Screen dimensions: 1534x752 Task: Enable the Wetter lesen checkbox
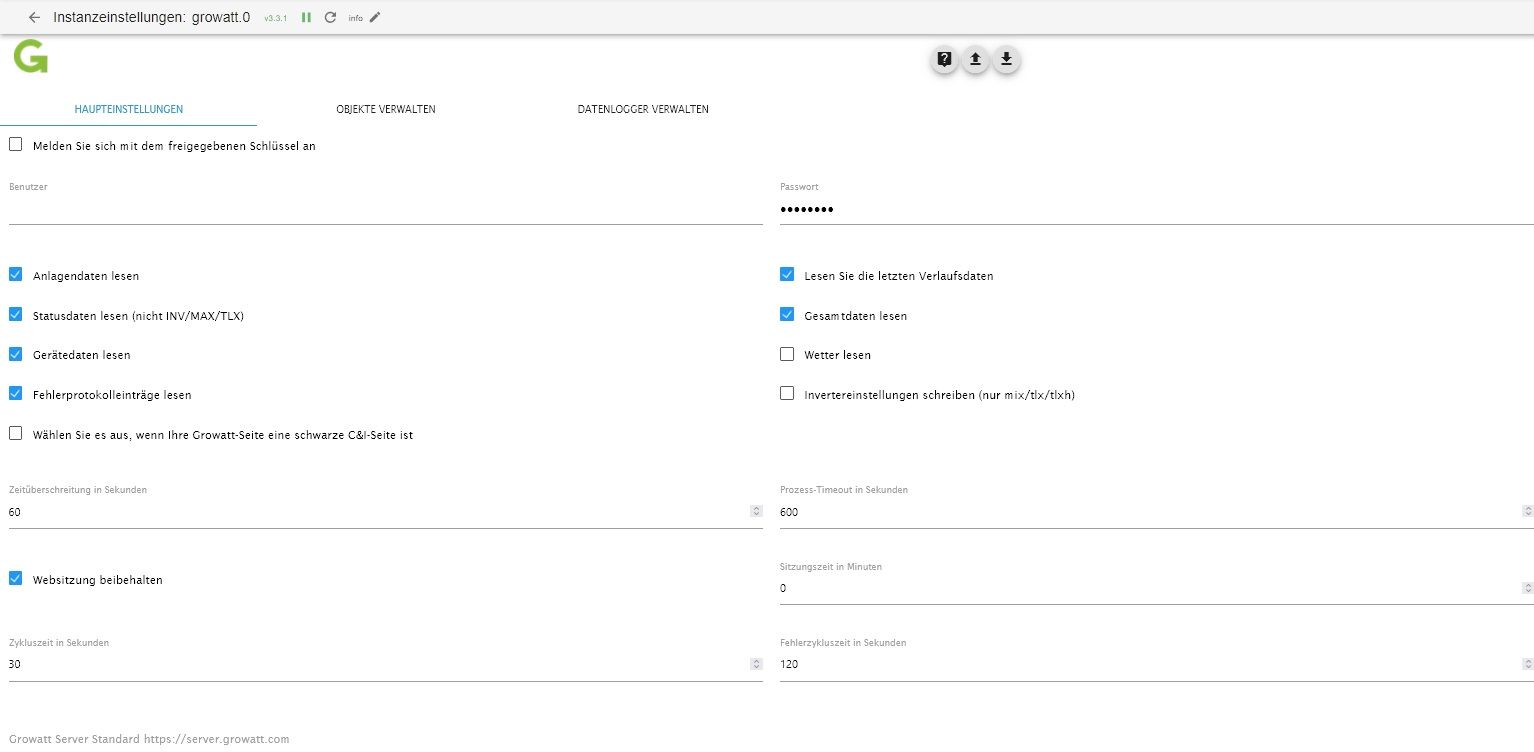(x=787, y=354)
